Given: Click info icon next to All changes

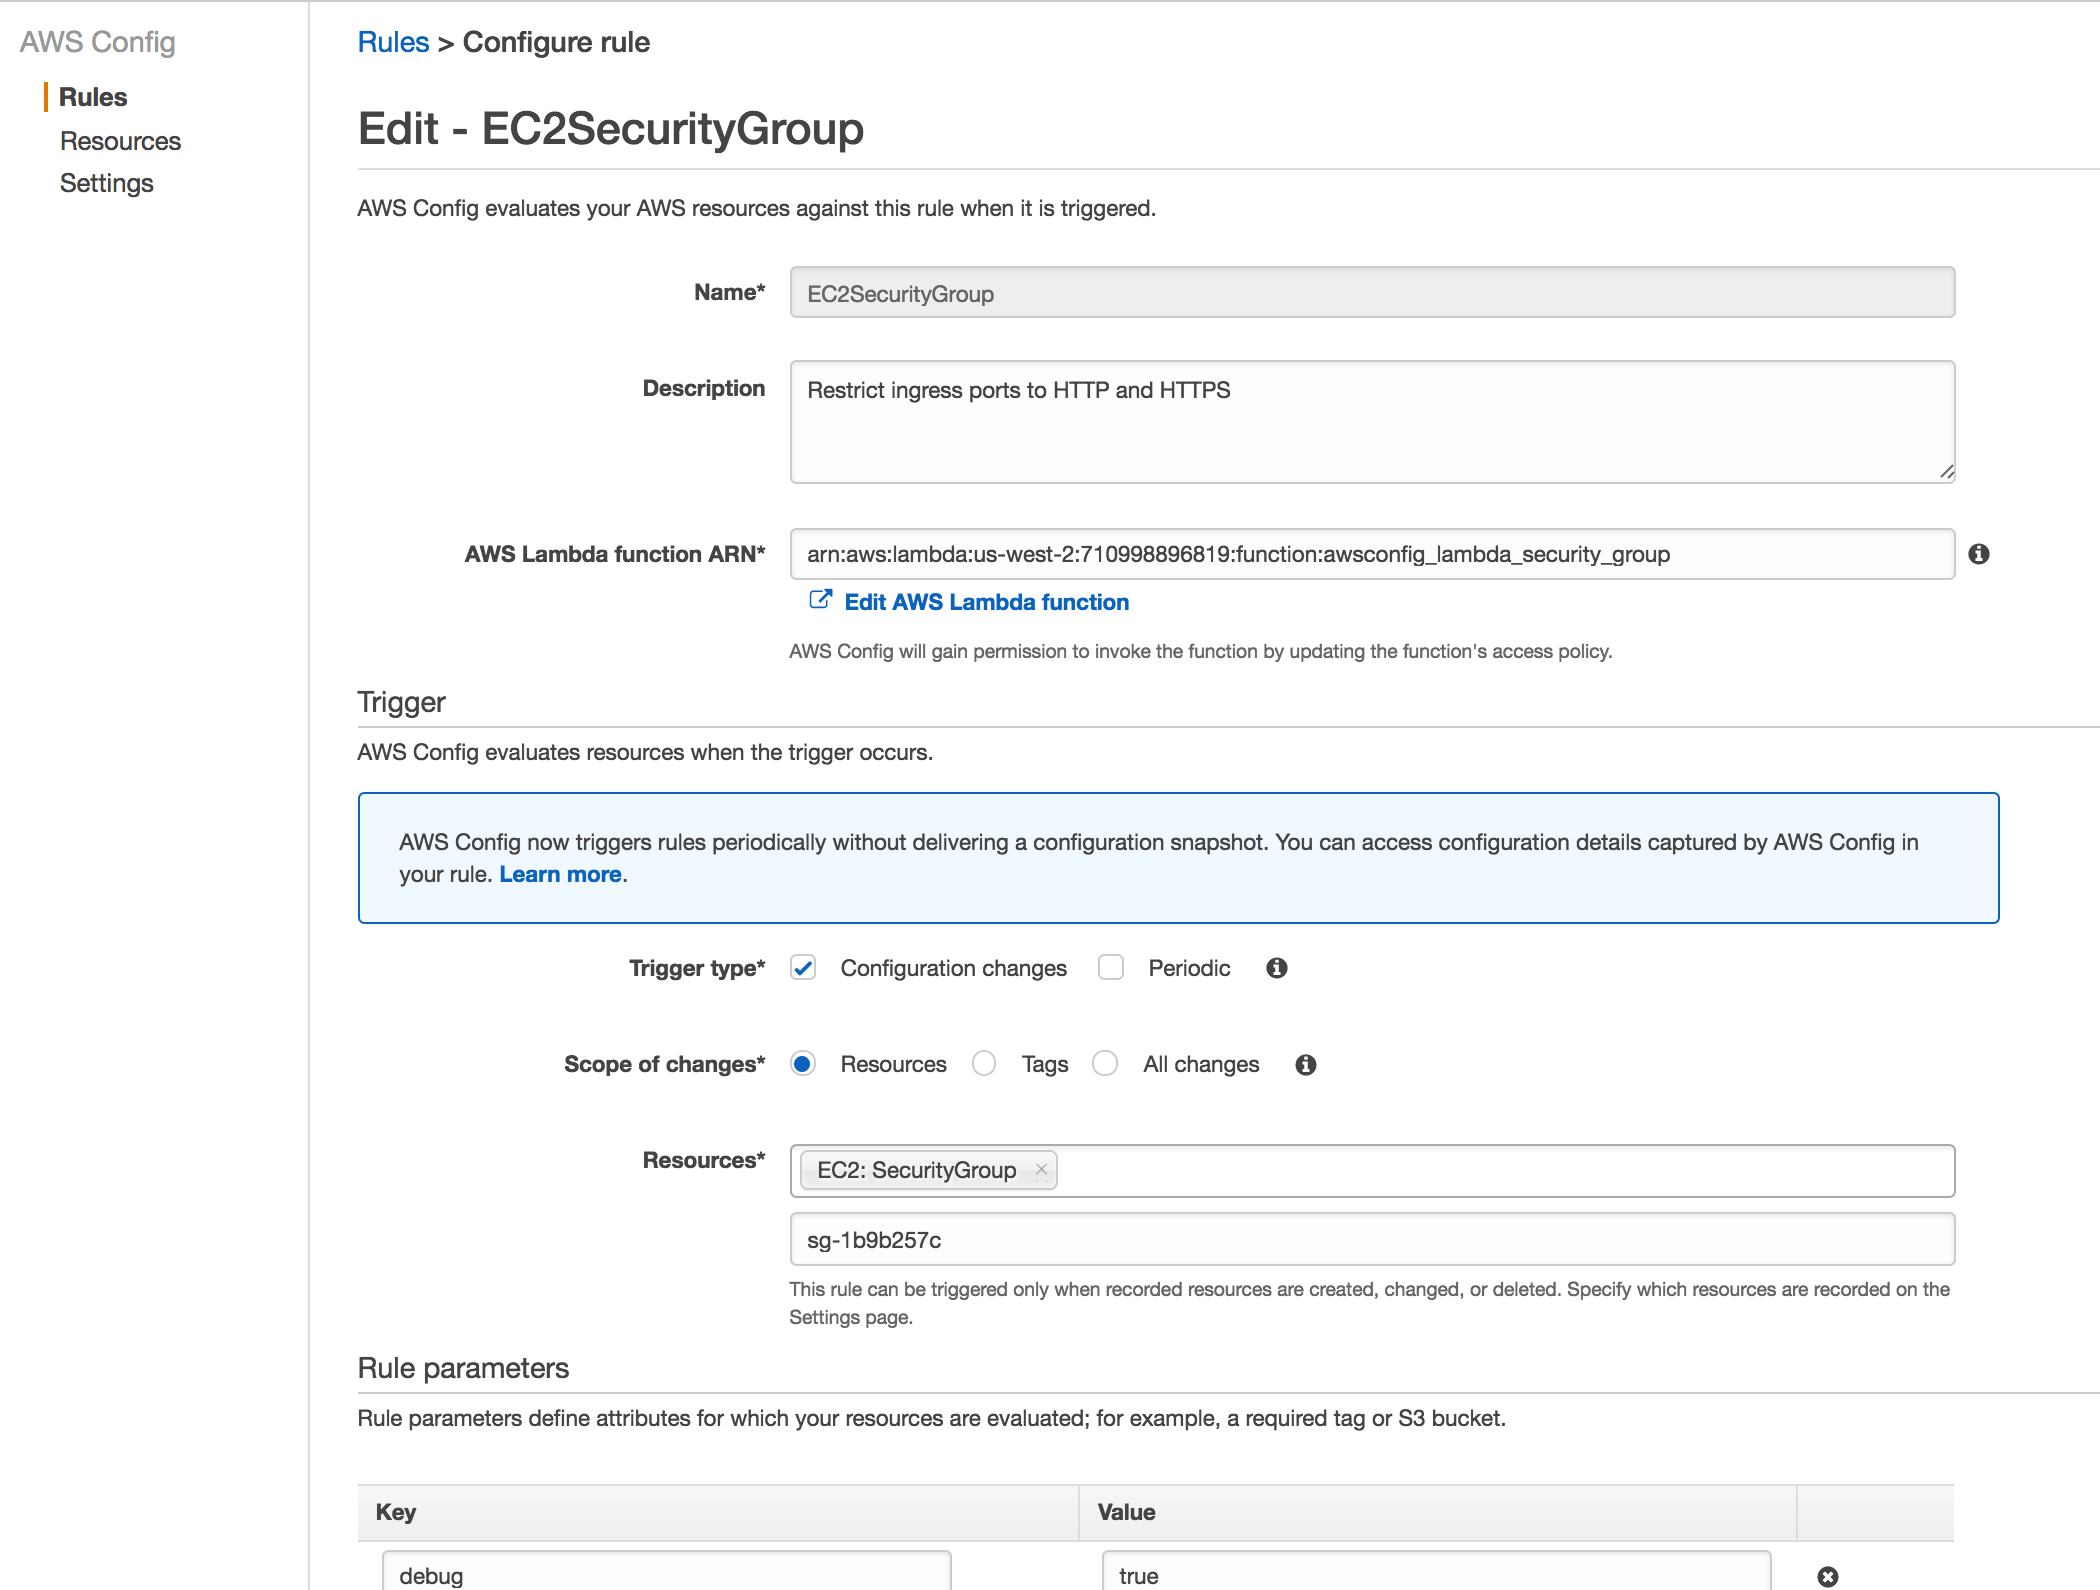Looking at the screenshot, I should point(1305,1065).
